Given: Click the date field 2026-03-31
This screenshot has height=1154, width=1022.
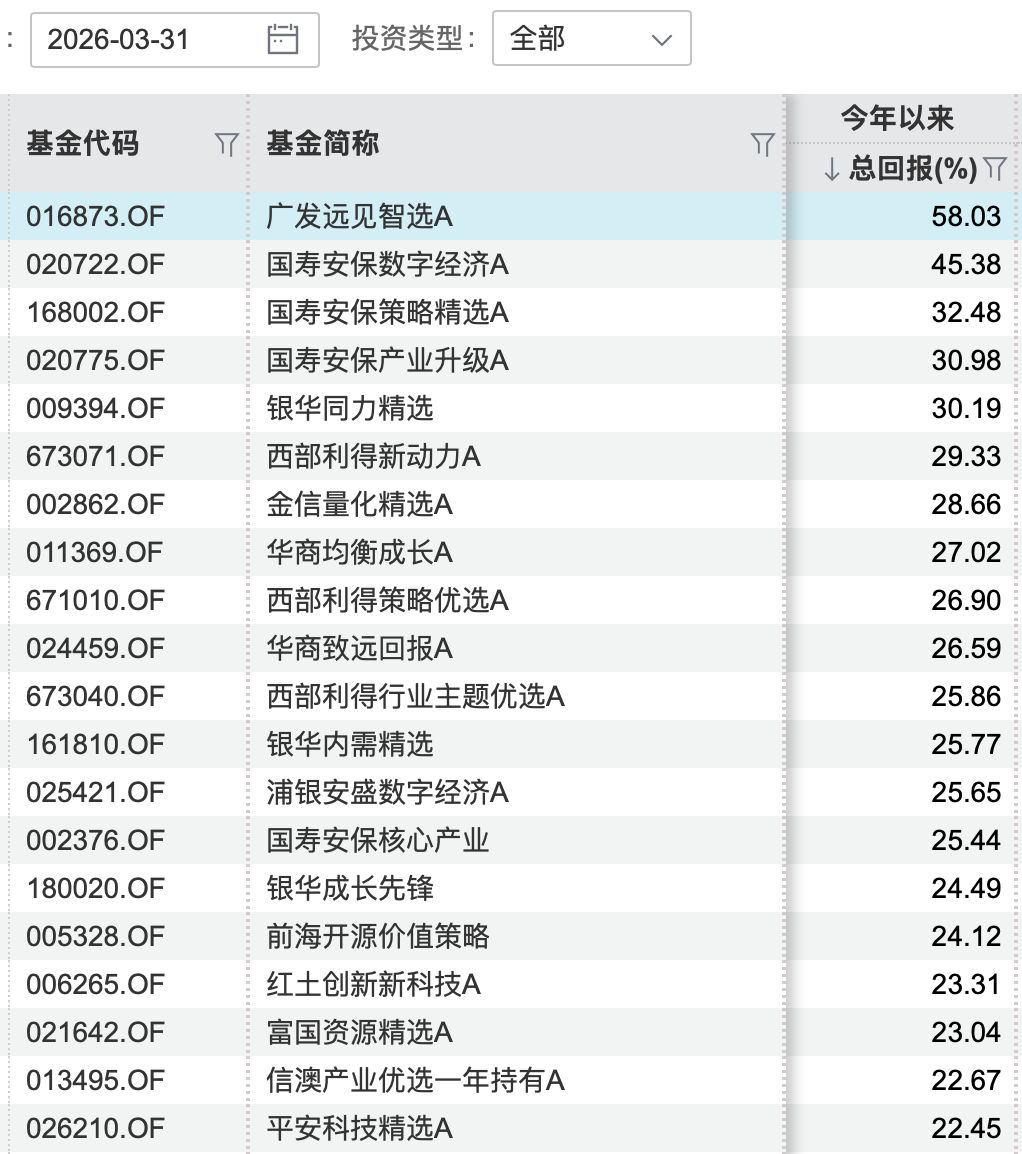Looking at the screenshot, I should (x=150, y=39).
